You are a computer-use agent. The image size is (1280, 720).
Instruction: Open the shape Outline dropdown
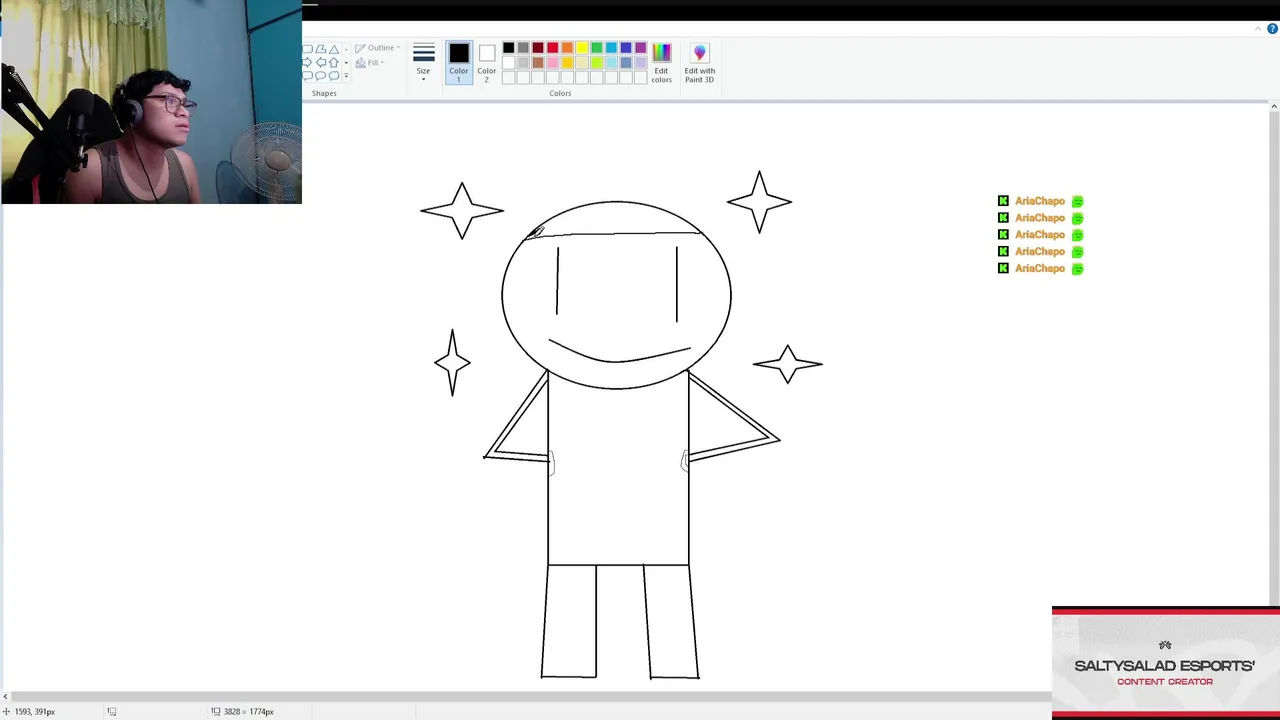(x=378, y=48)
